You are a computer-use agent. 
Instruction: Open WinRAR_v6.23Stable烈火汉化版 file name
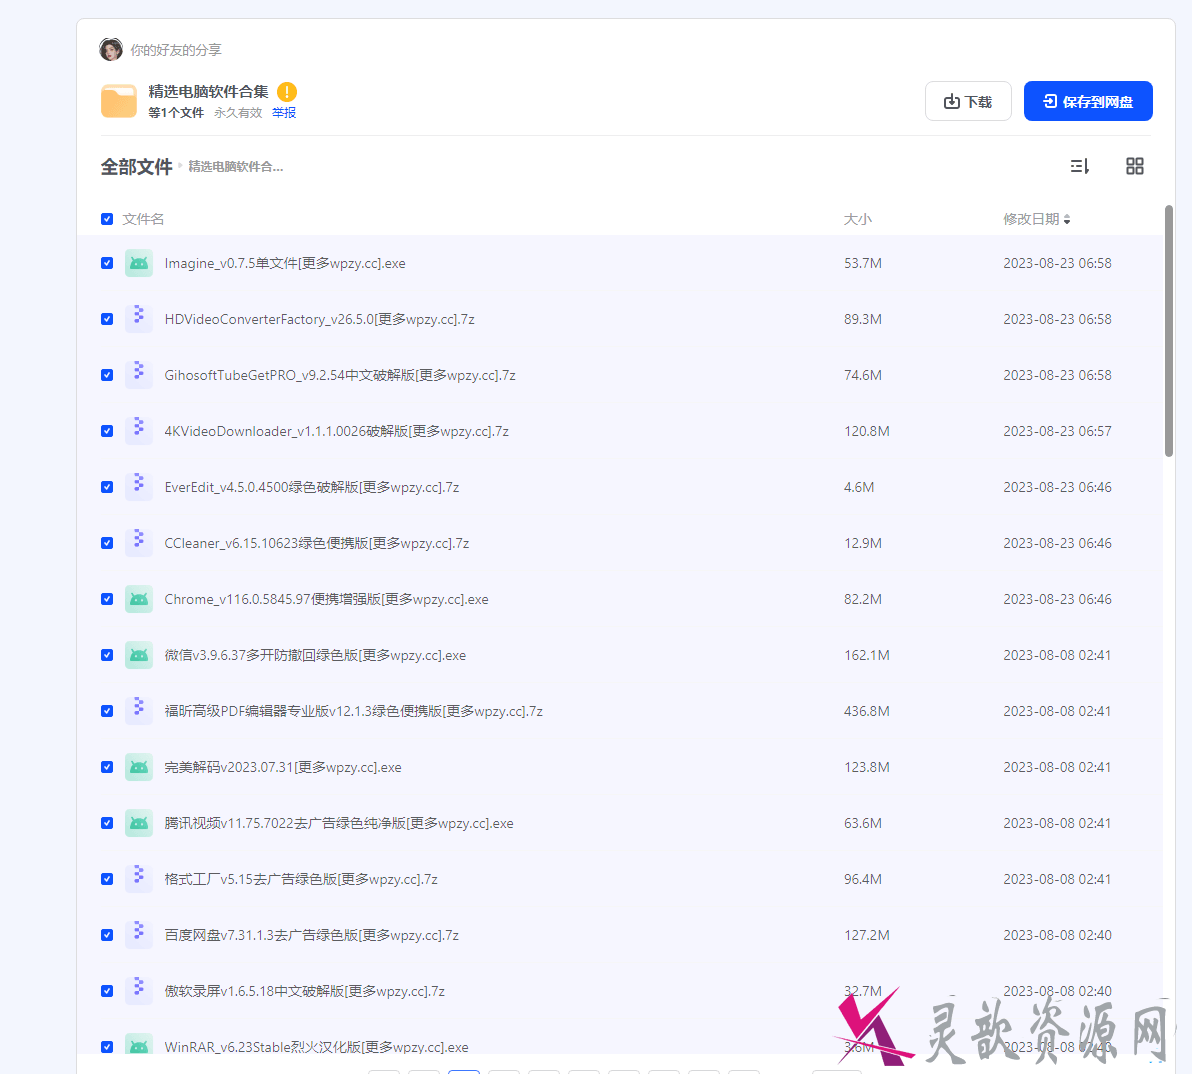click(x=316, y=1047)
